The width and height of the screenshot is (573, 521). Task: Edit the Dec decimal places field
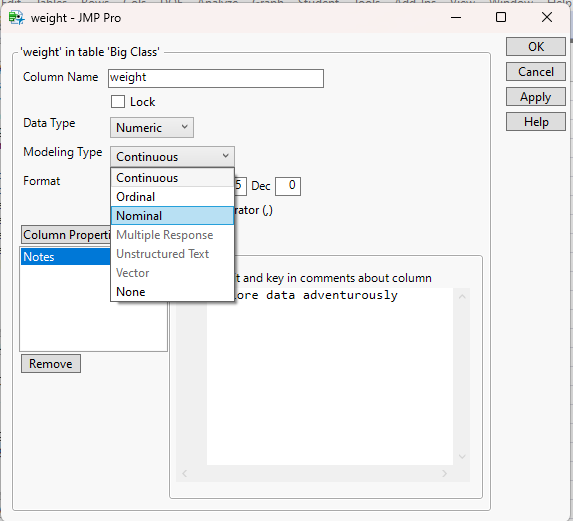288,186
